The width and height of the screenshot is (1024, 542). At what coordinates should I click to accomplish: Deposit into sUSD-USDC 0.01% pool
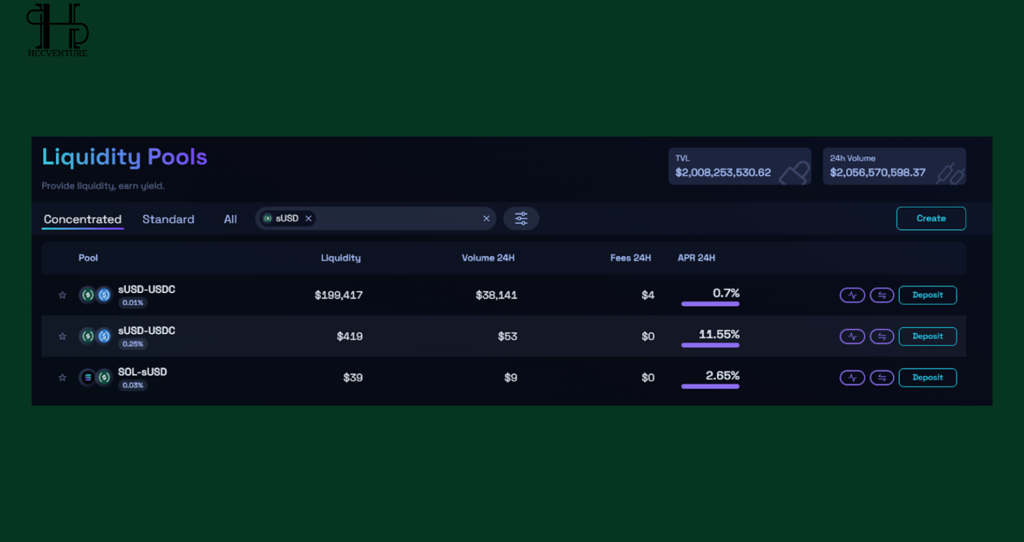click(927, 295)
